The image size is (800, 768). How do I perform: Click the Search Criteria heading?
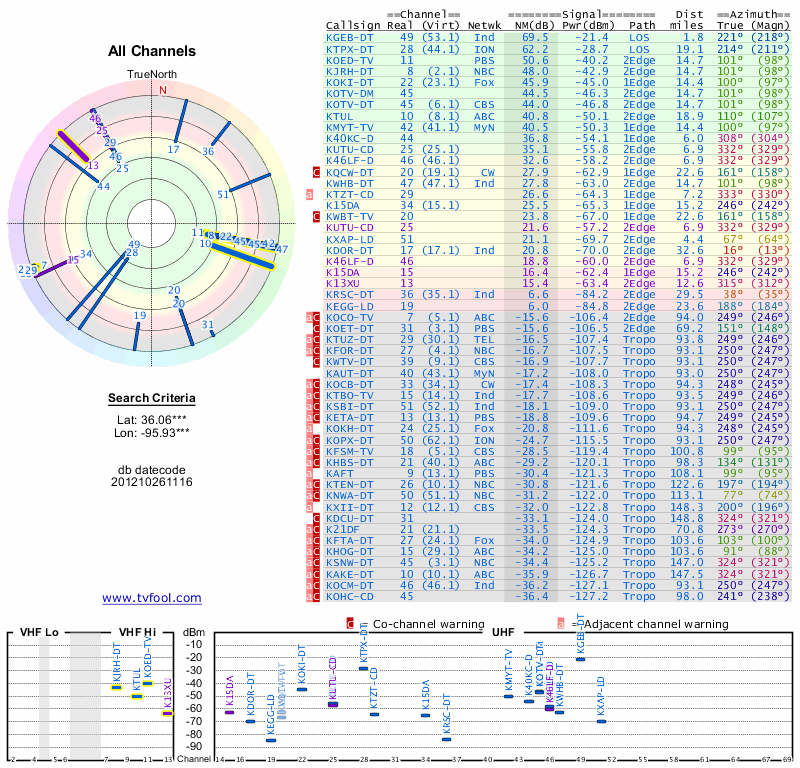coord(152,398)
